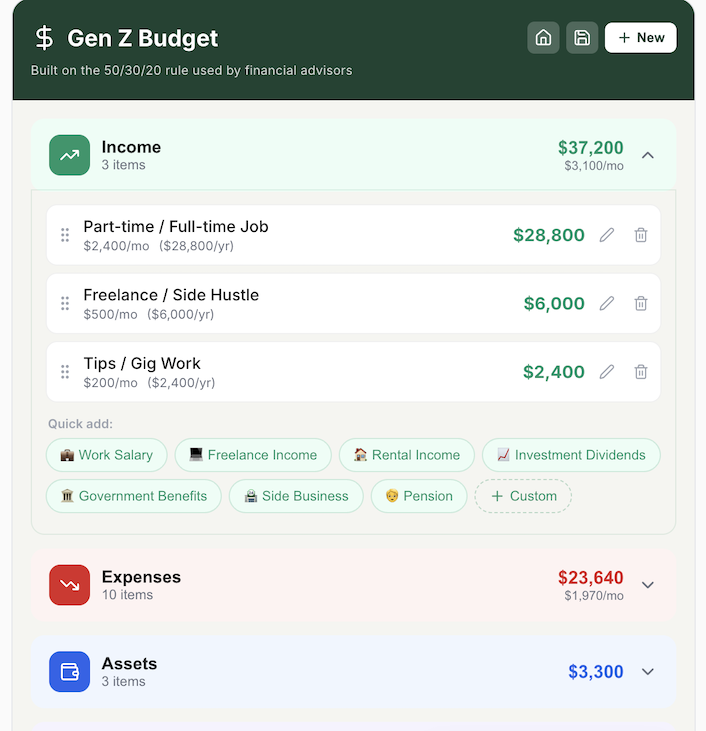
Task: Create a new budget with New button
Action: tap(641, 38)
